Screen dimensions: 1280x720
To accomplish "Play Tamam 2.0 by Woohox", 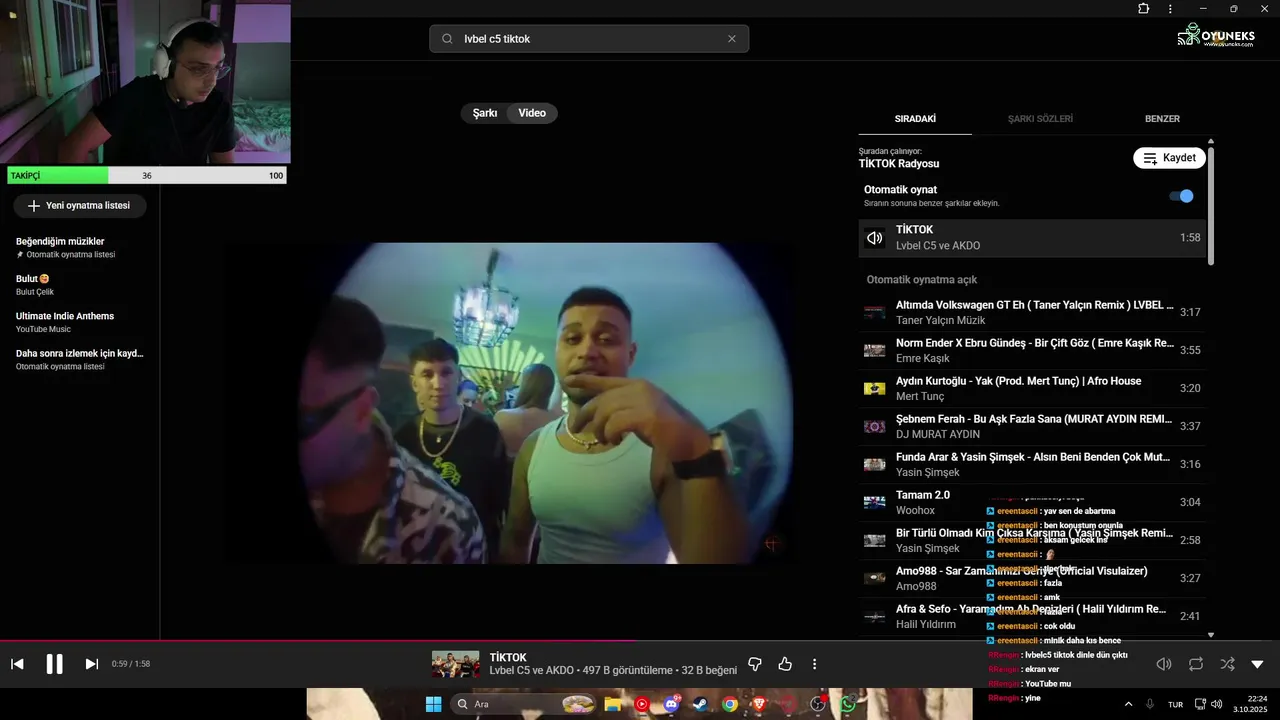I will coord(1032,502).
